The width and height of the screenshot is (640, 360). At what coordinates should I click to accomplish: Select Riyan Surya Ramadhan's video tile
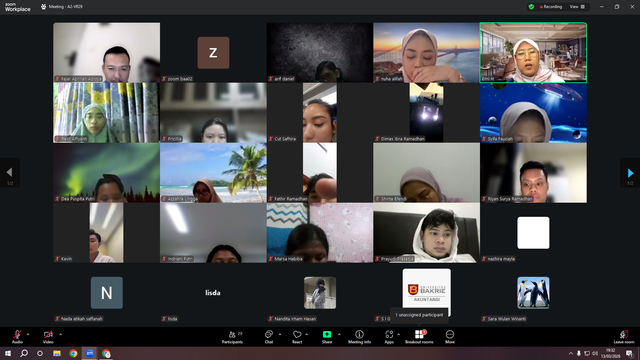[533, 173]
